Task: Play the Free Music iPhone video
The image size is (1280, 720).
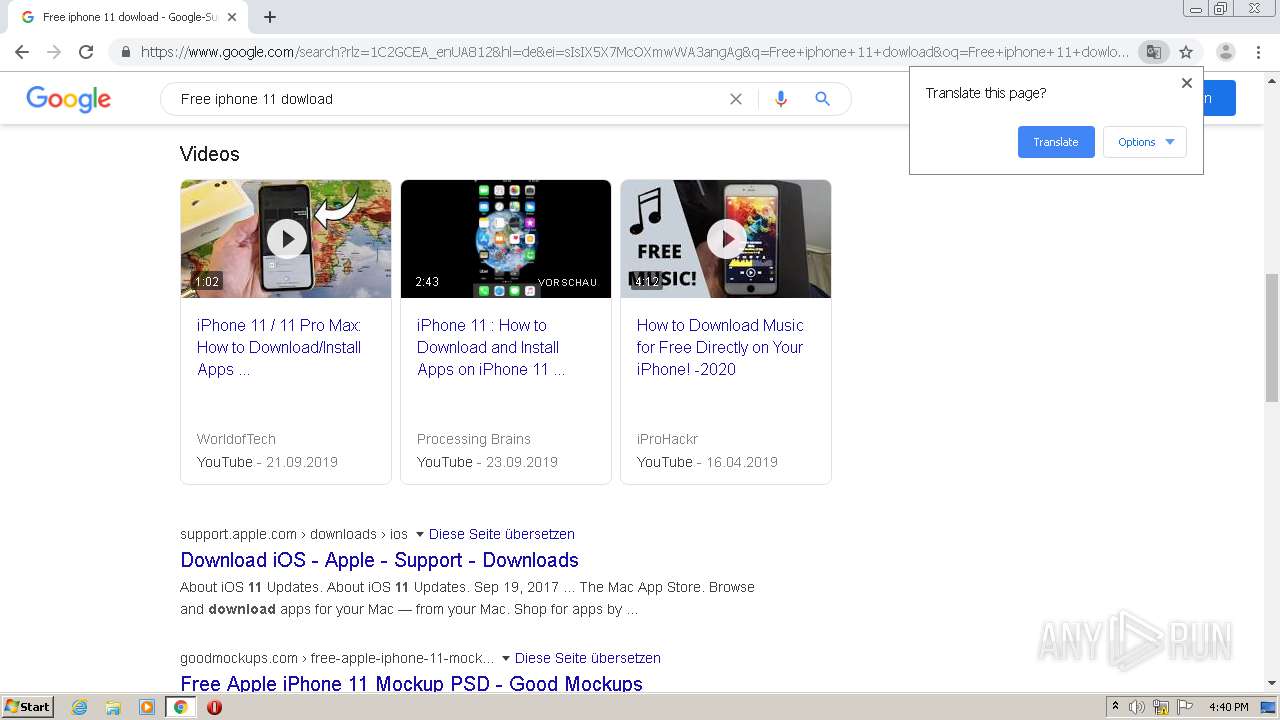Action: 726,239
